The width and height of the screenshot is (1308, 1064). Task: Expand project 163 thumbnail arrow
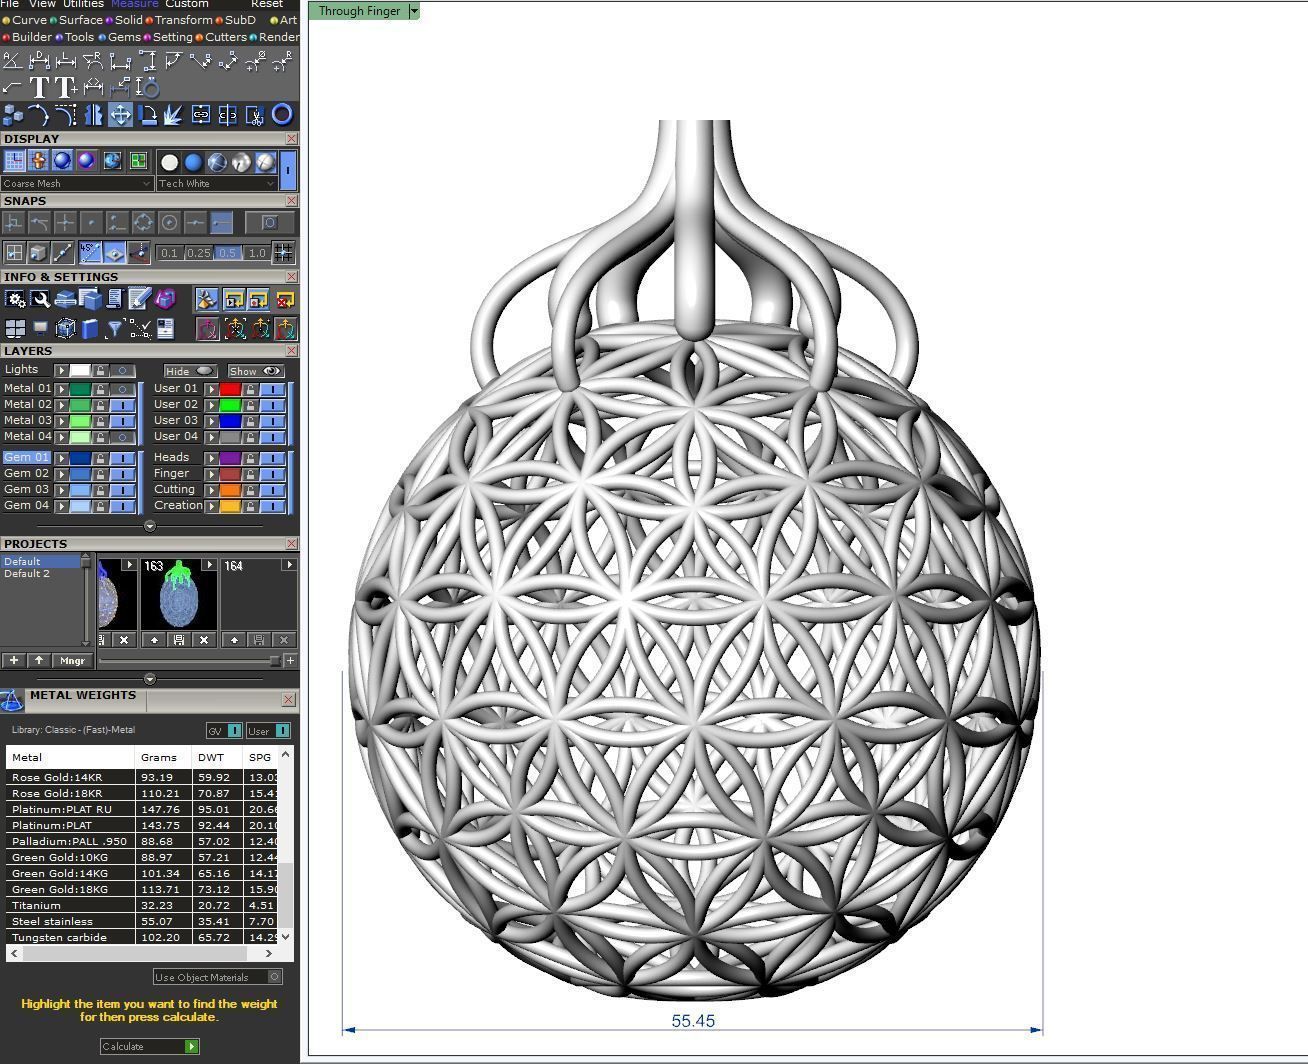209,565
